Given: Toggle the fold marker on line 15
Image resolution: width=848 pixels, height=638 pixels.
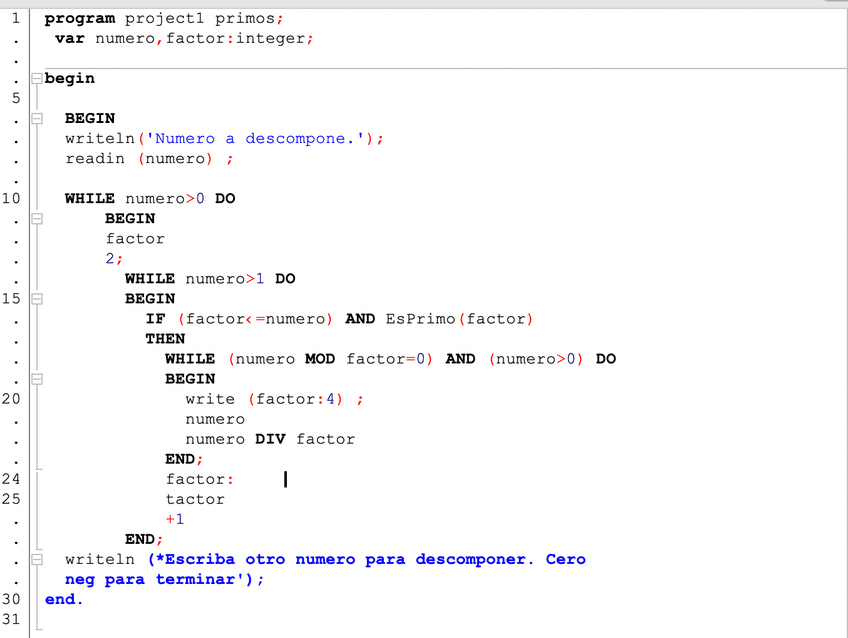Looking at the screenshot, I should 37,298.
